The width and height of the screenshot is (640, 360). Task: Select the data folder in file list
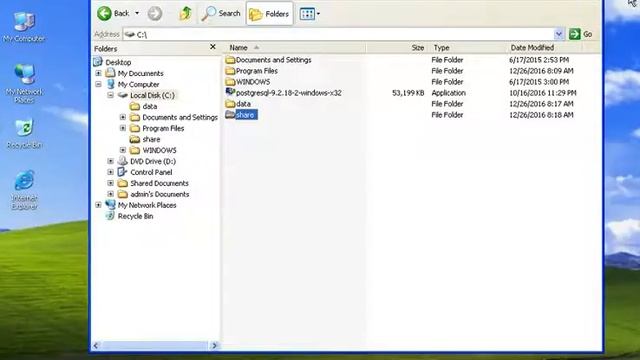(x=238, y=104)
